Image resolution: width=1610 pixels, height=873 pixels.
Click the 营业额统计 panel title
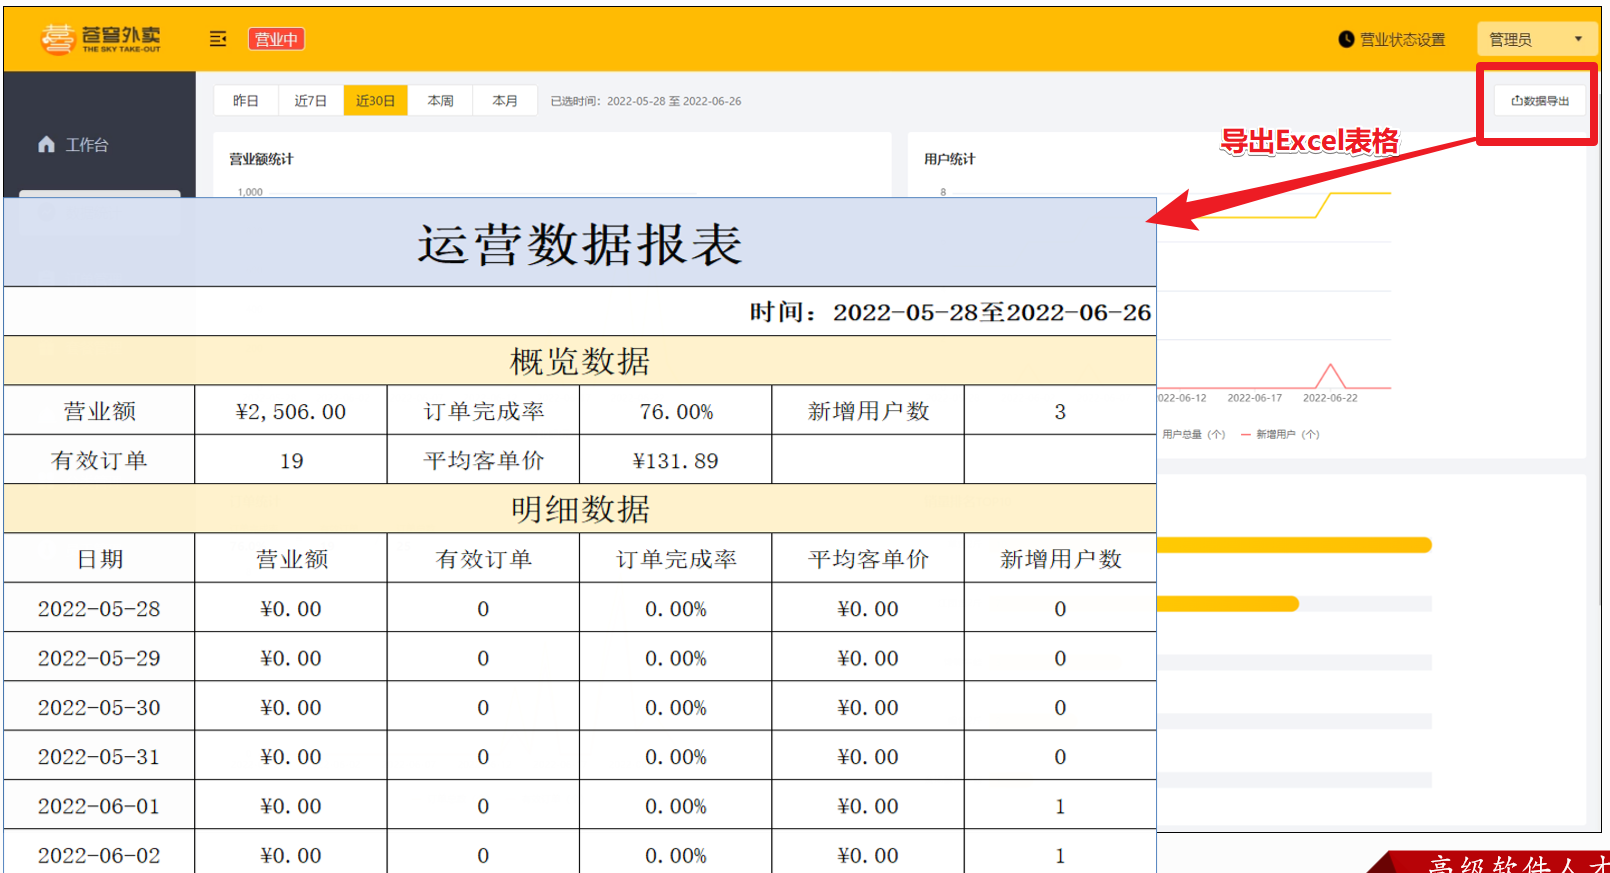coord(261,159)
